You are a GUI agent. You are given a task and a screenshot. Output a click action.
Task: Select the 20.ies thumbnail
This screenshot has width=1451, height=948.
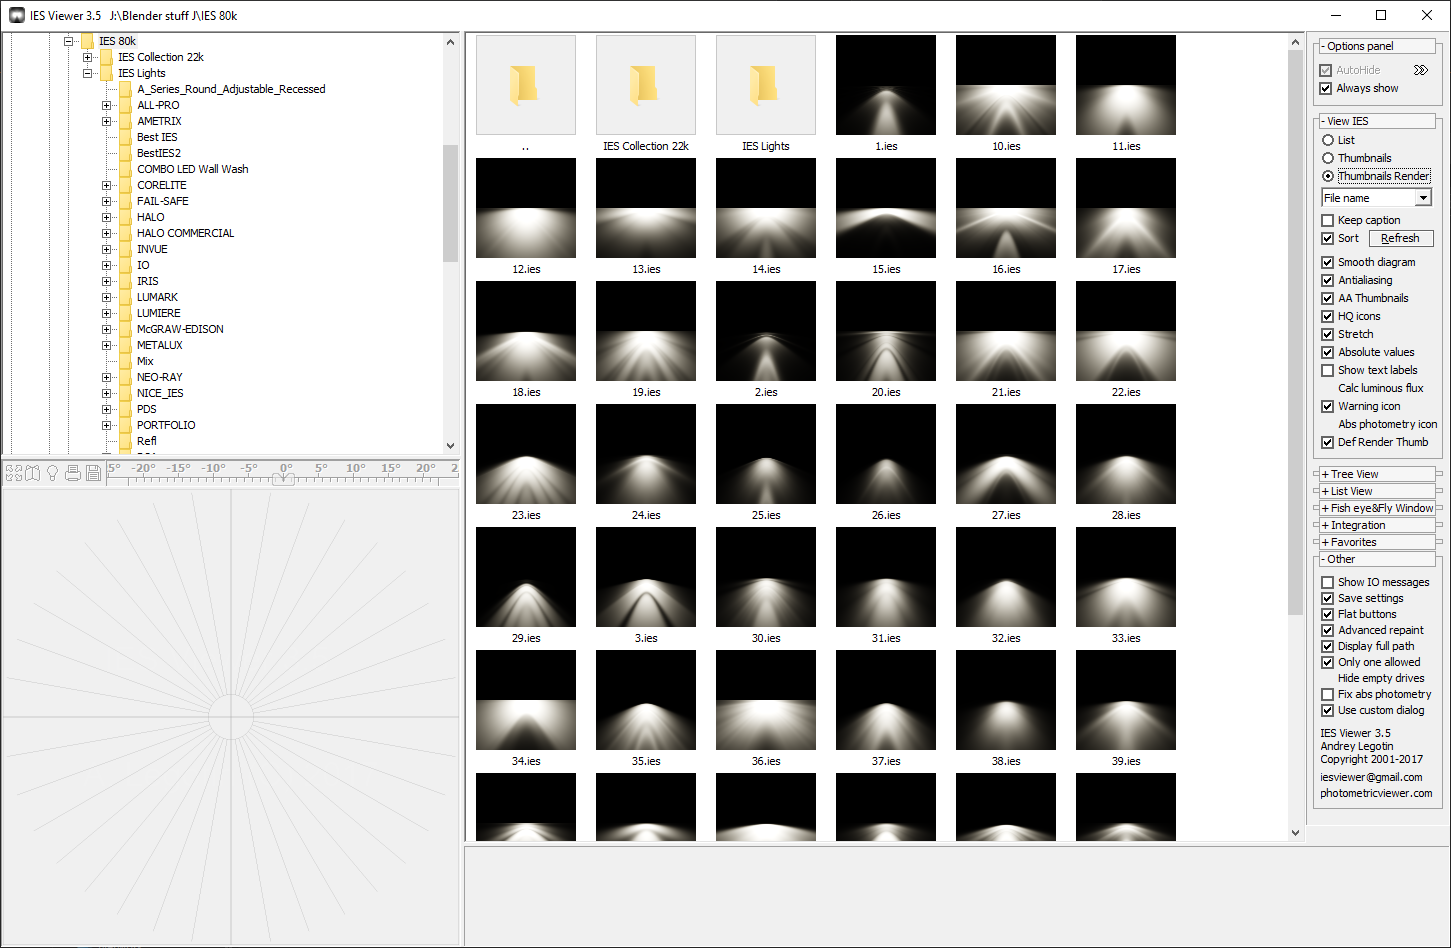(x=886, y=331)
